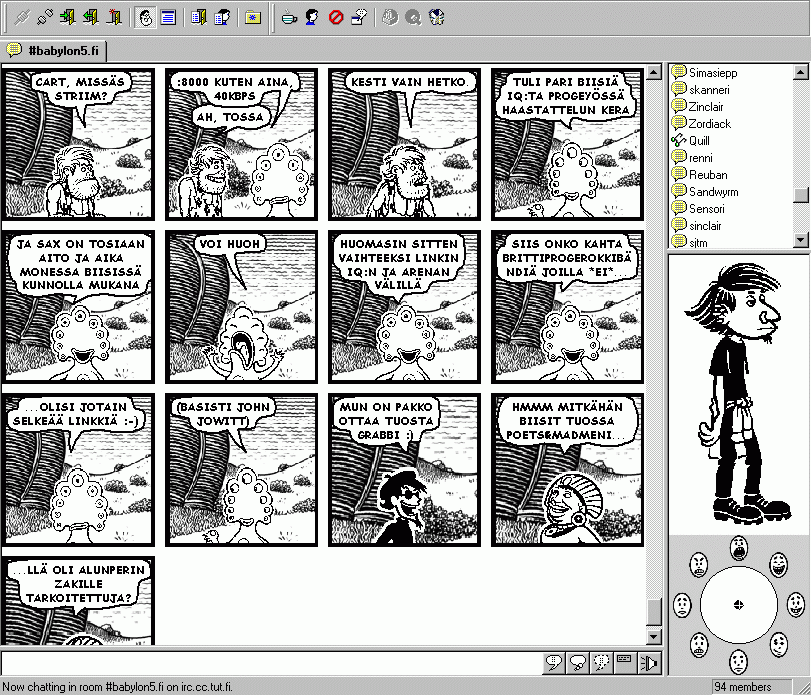Toggle Away coffee cup status
Viewport: 811px width, 695px height.
(x=289, y=18)
